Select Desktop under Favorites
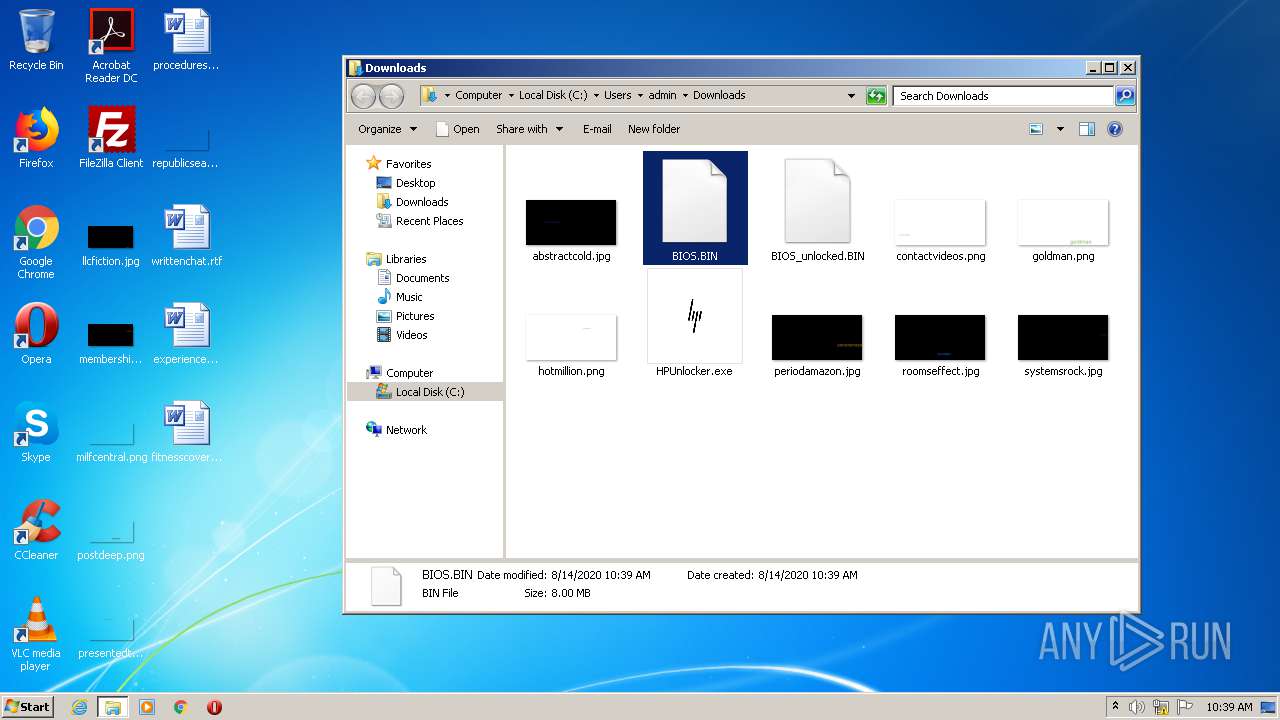This screenshot has height=720, width=1280. [415, 183]
